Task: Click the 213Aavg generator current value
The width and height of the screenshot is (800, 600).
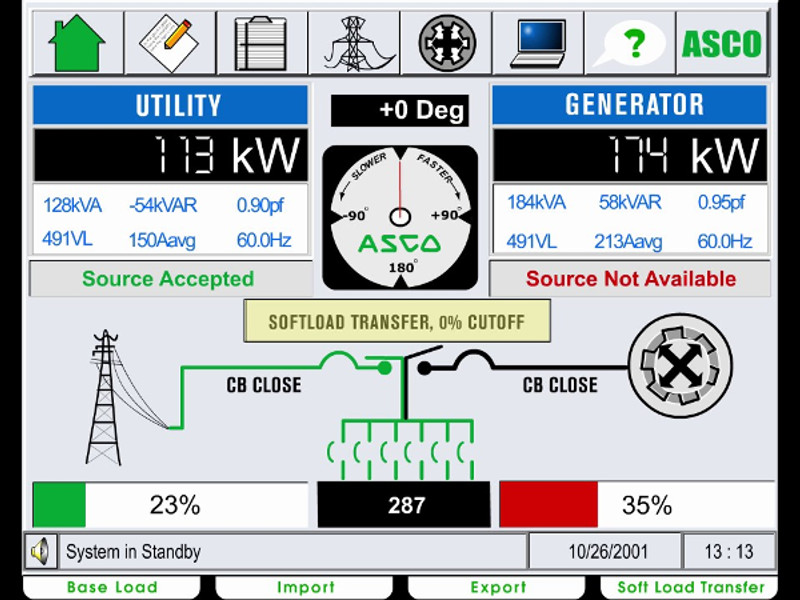Action: coord(628,241)
